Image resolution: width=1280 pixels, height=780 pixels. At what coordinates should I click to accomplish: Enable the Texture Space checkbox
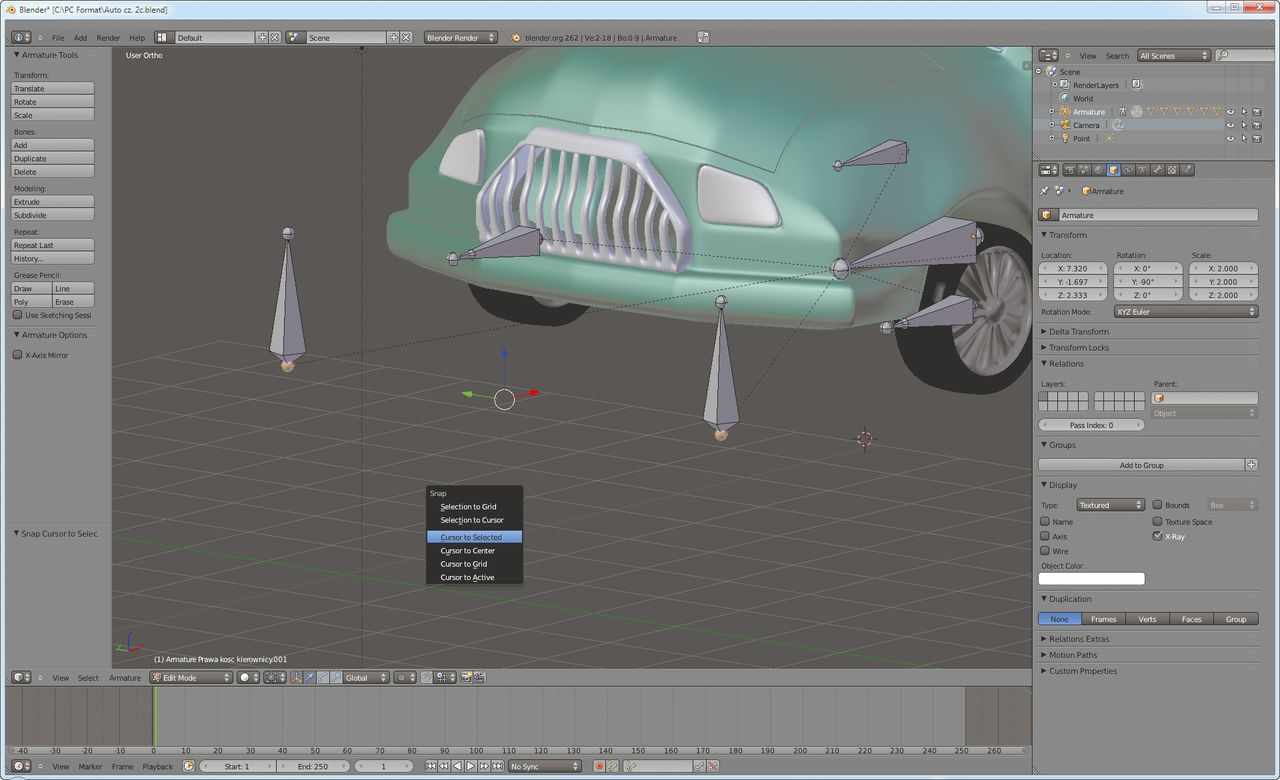point(1157,522)
